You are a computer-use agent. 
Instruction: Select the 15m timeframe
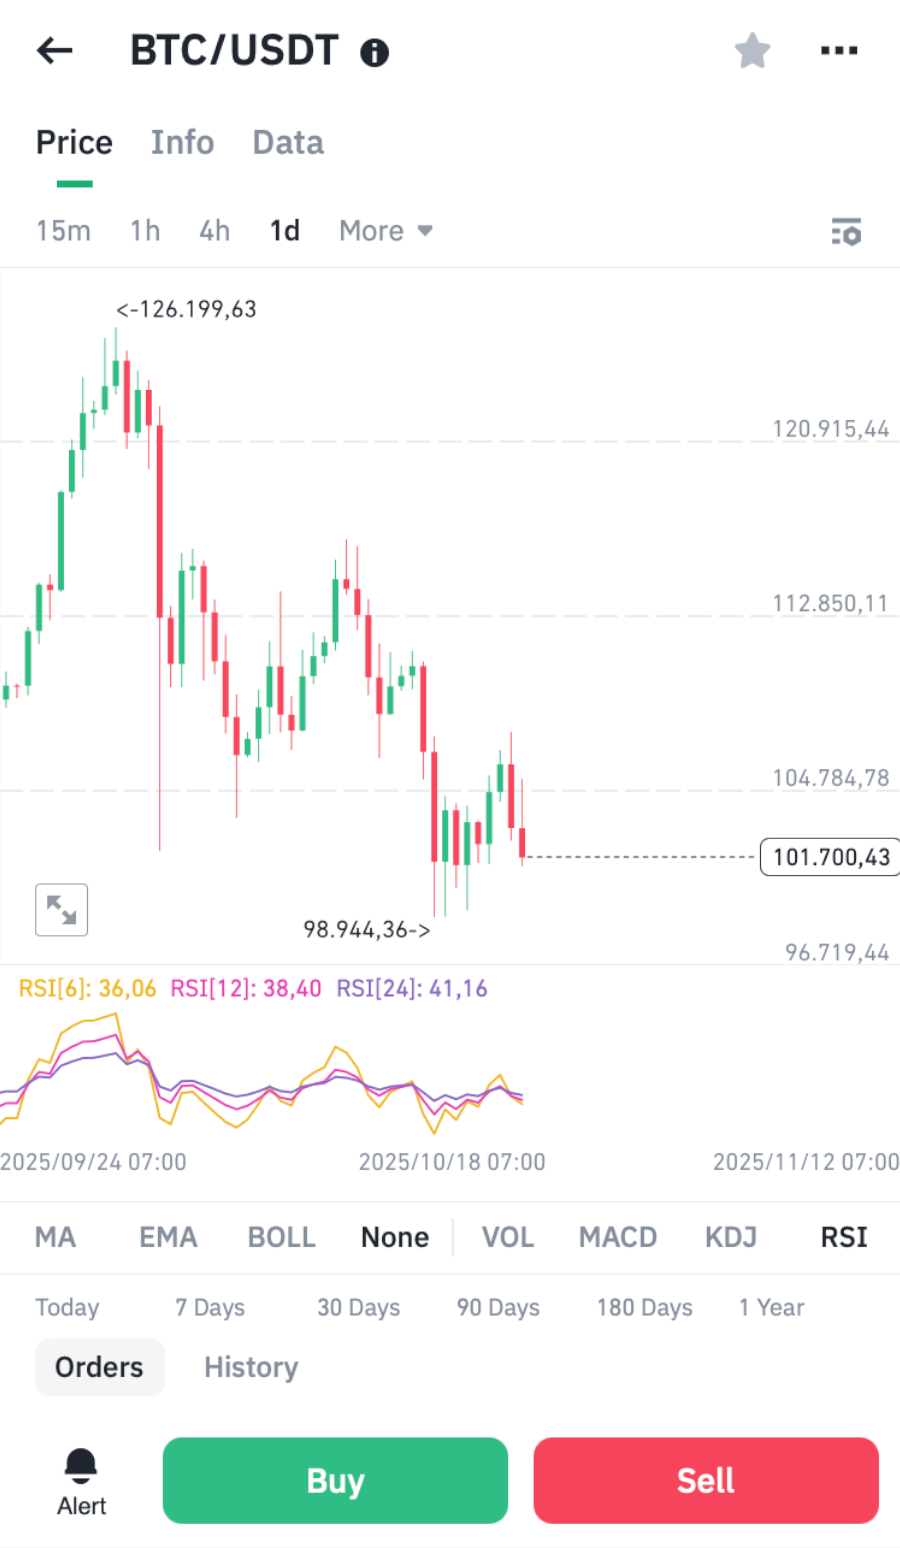(63, 231)
